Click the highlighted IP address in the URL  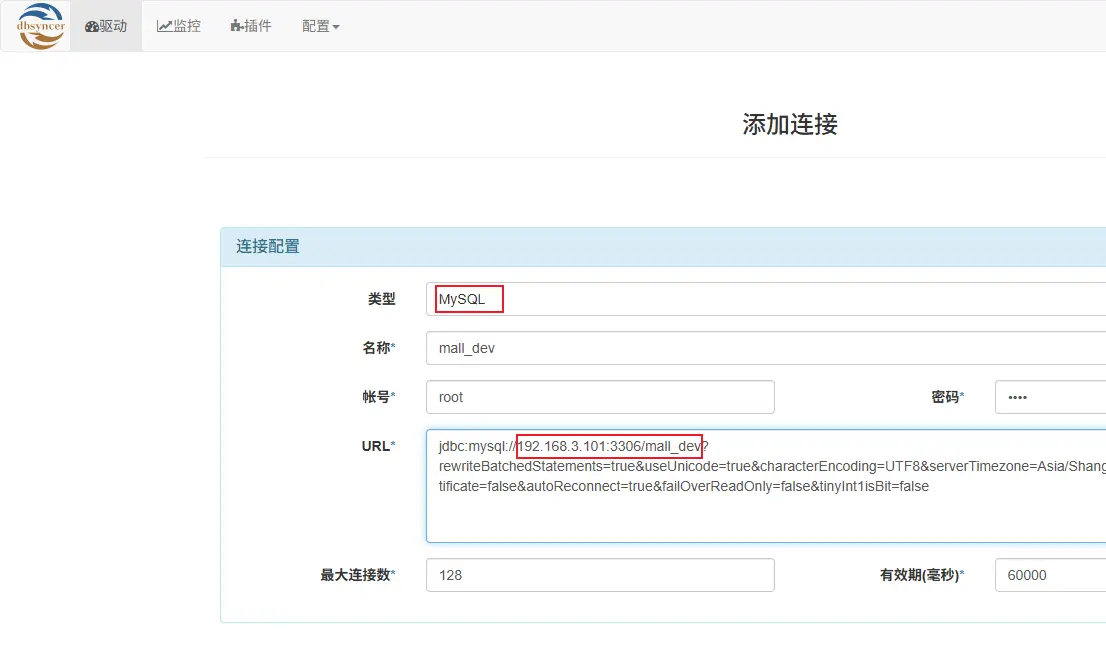click(608, 446)
